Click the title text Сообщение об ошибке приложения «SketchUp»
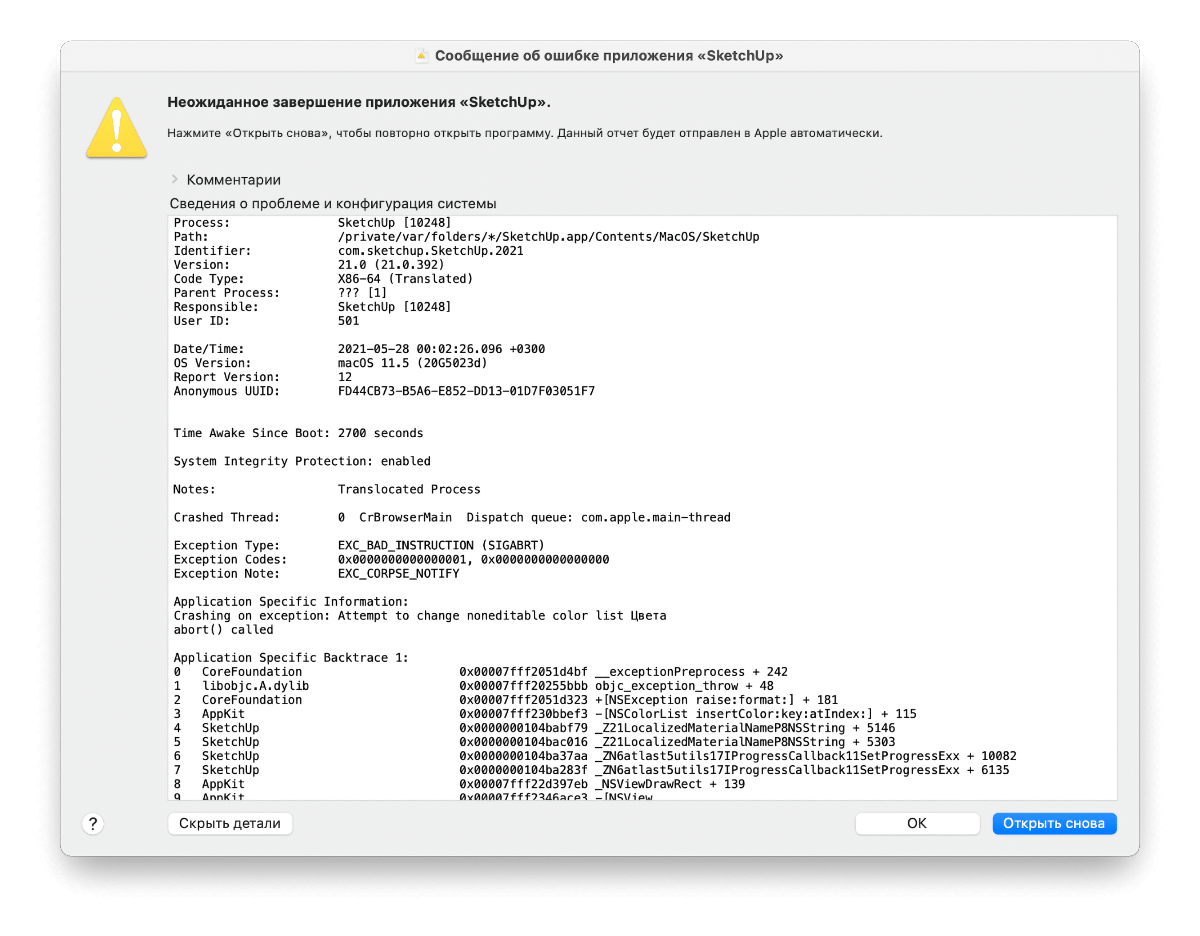This screenshot has width=1200, height=936. coord(609,56)
